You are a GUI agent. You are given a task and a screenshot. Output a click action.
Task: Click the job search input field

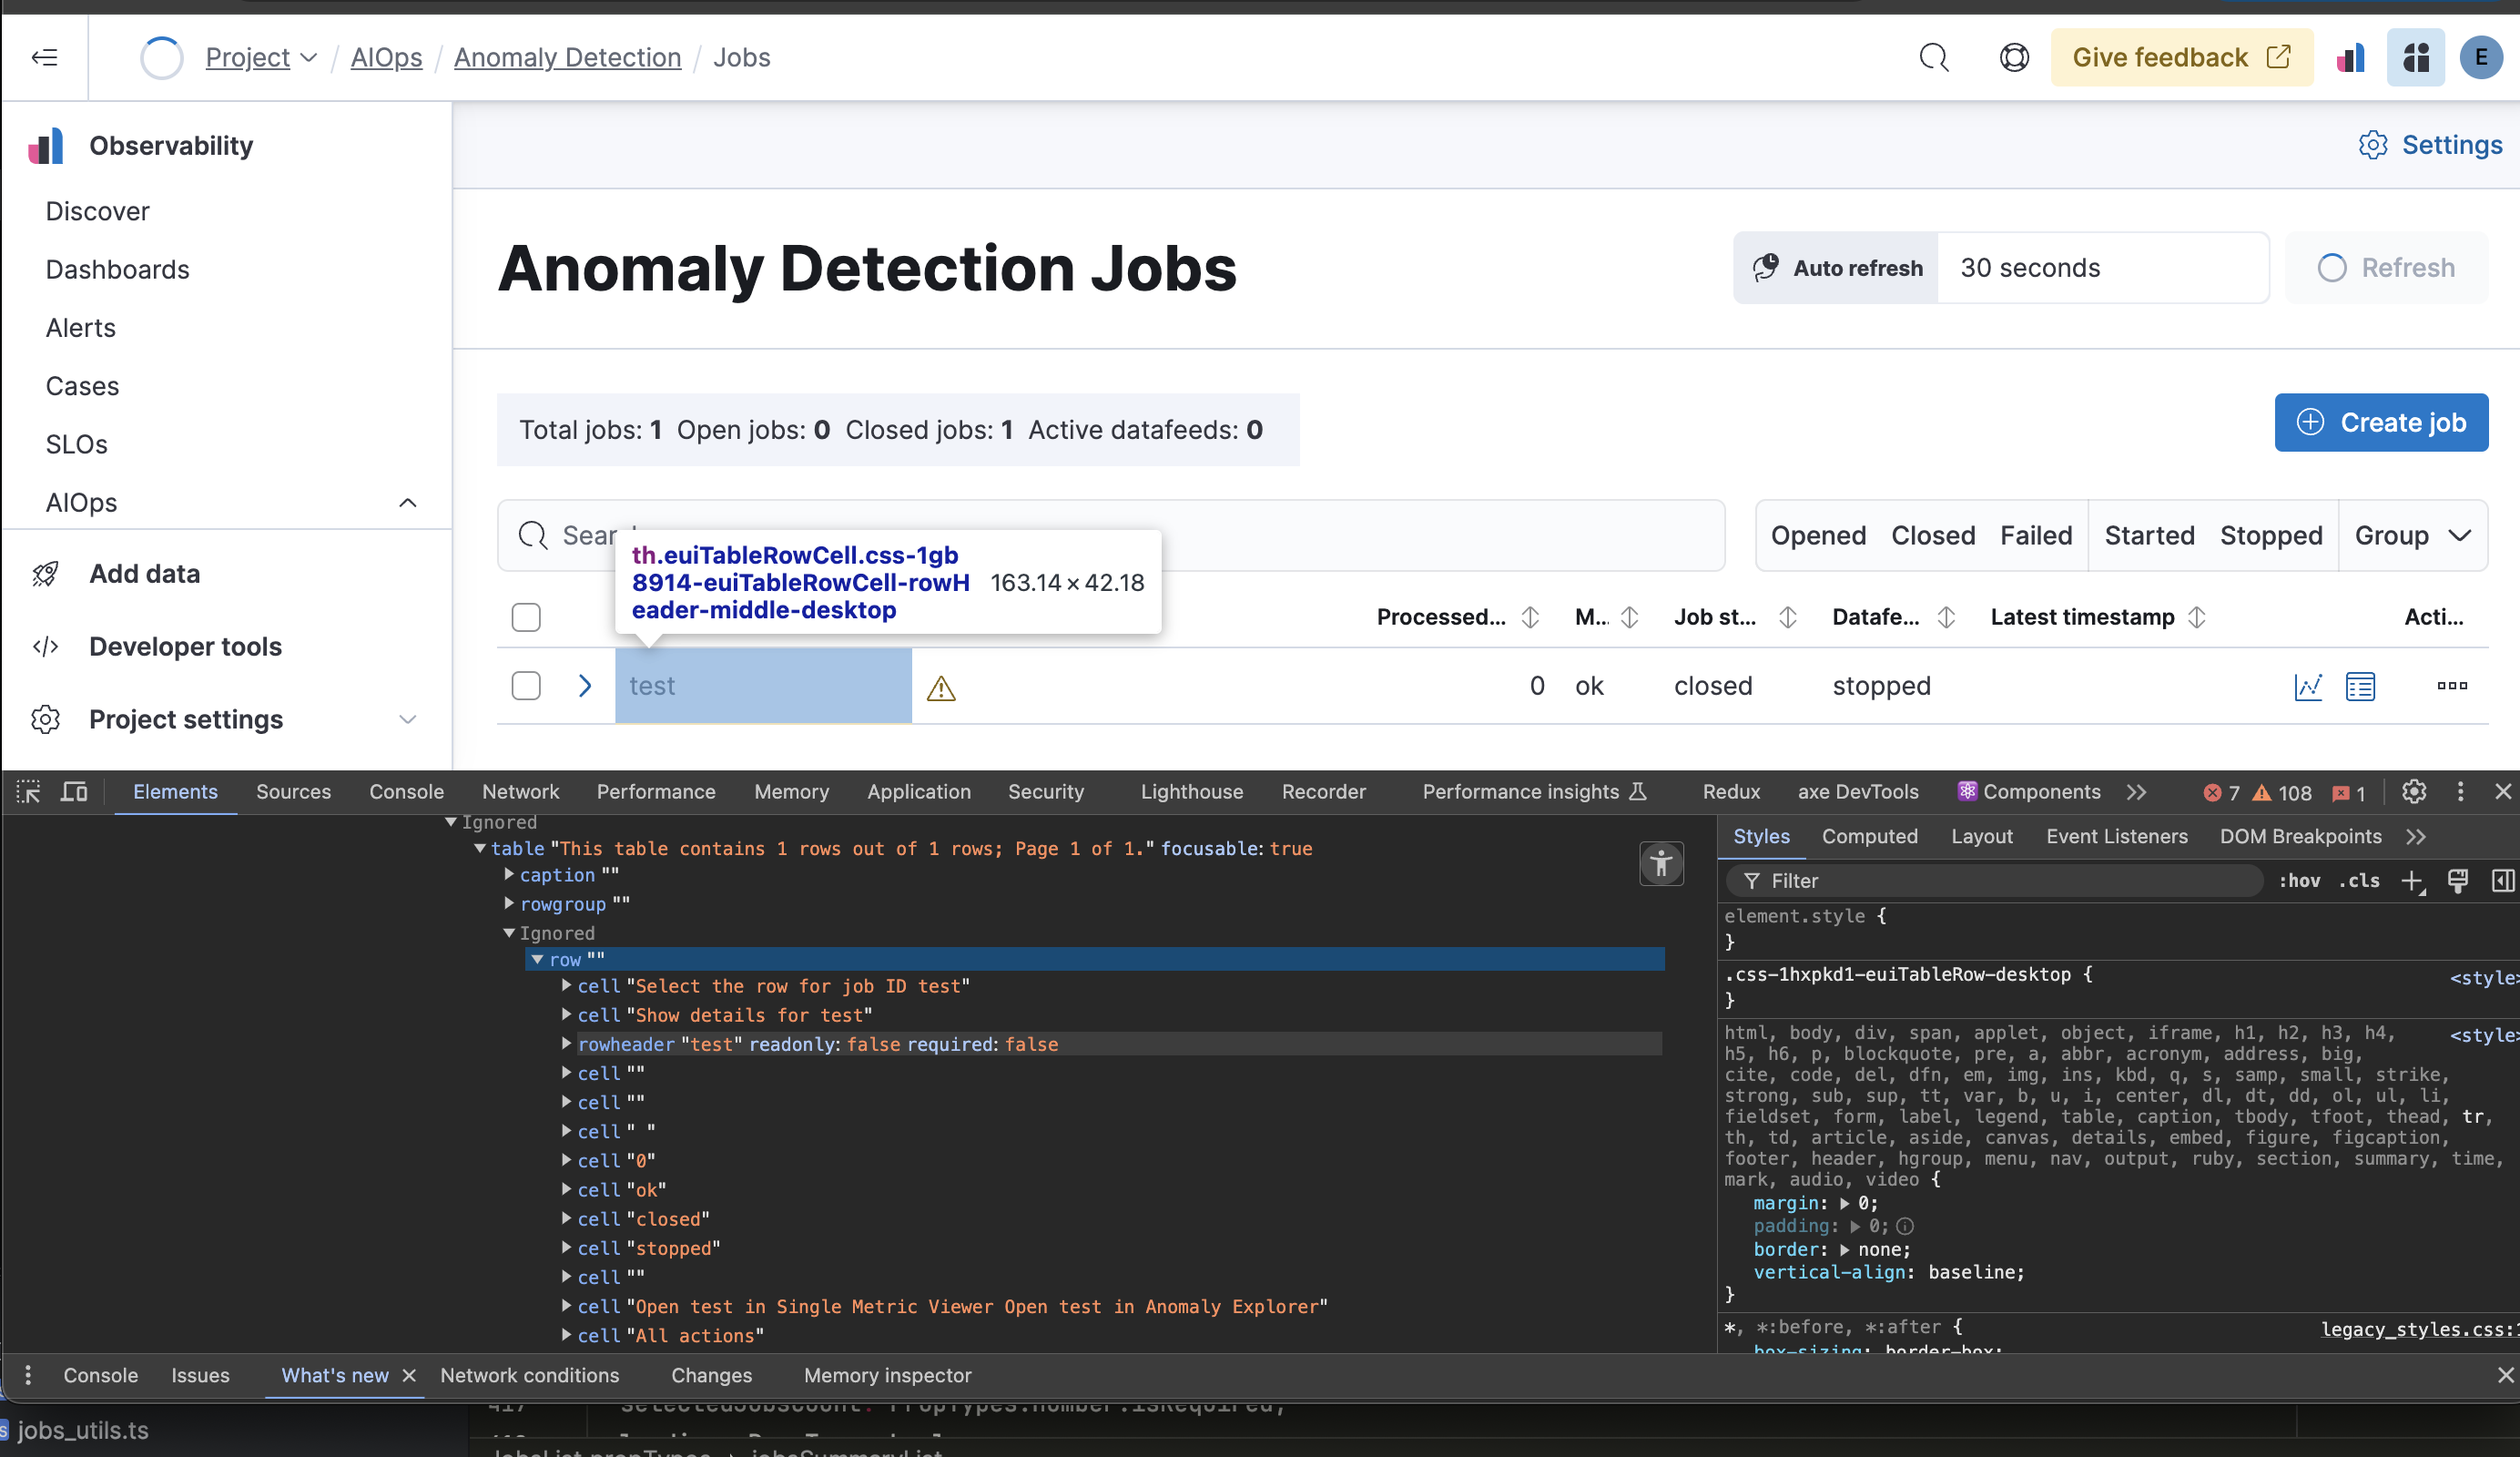pyautogui.click(x=1111, y=536)
